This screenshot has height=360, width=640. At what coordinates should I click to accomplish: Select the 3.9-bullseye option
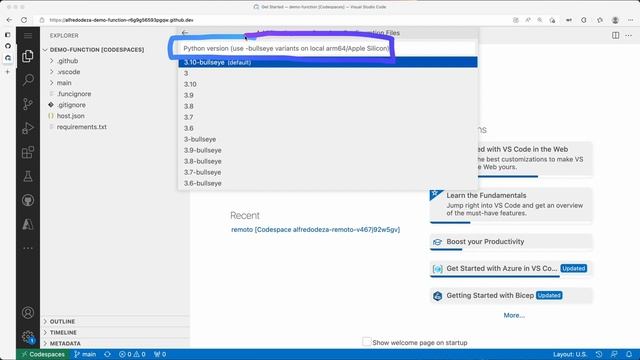(x=328, y=150)
